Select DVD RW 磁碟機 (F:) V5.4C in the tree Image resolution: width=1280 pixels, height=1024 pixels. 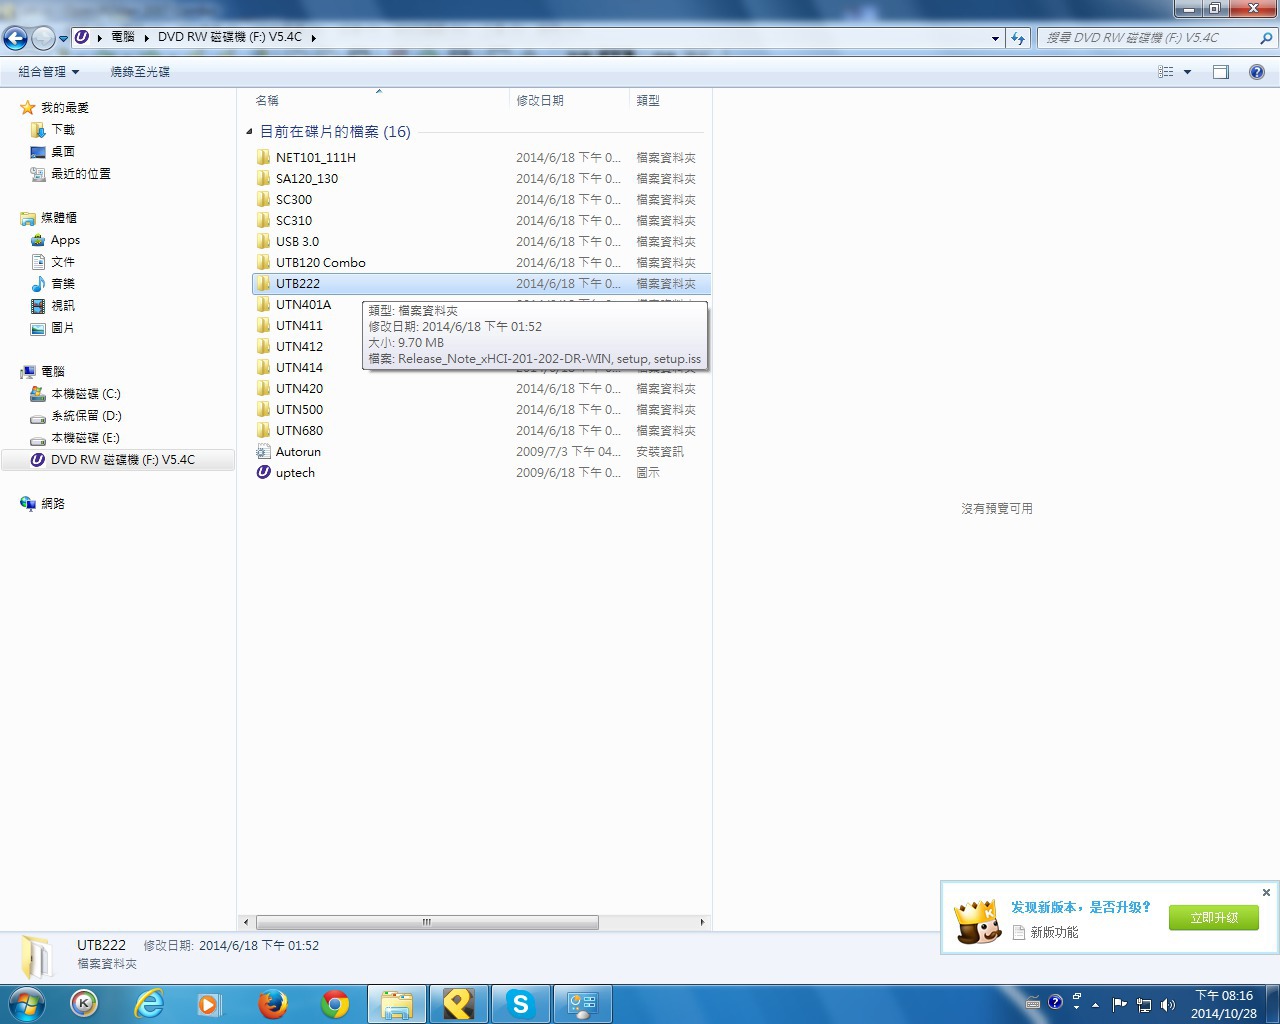[x=118, y=459]
